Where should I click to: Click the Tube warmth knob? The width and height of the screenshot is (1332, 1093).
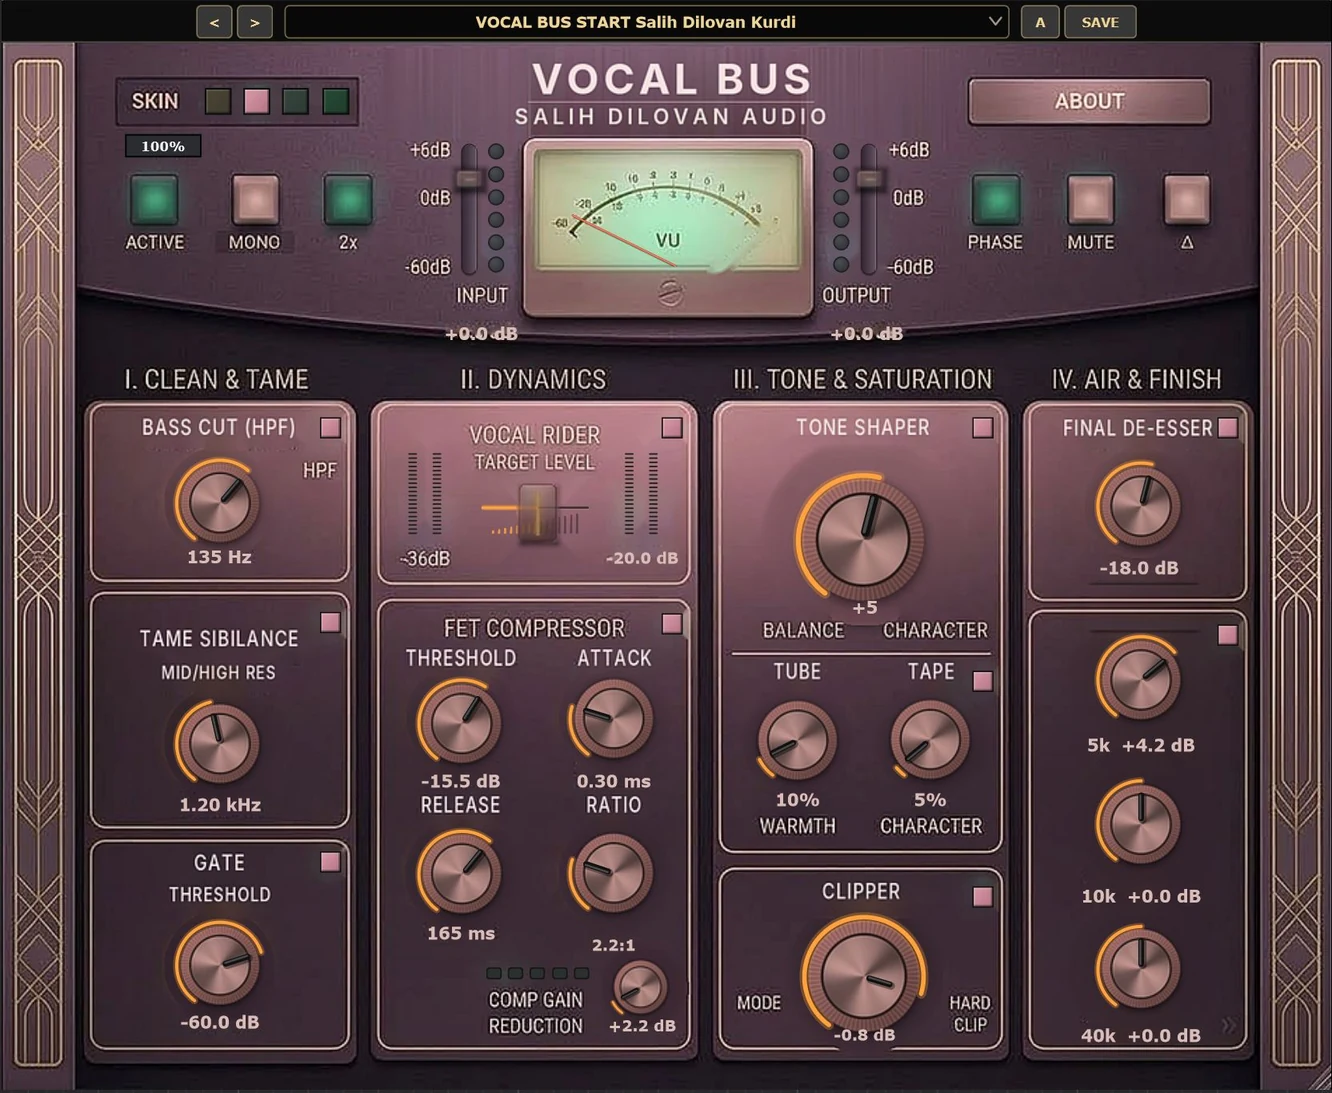point(797,741)
